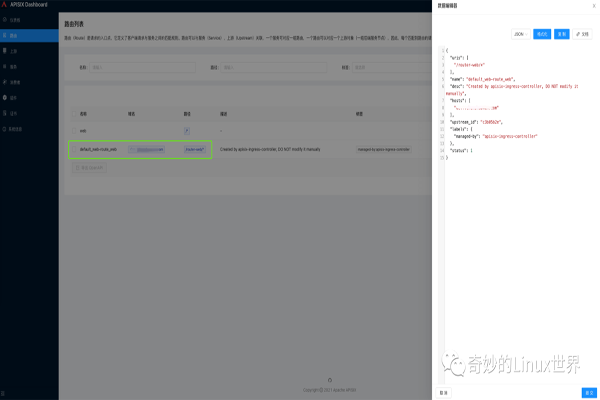
Task: Check the checkbox for default_web-route_web row
Action: pyautogui.click(x=74, y=149)
